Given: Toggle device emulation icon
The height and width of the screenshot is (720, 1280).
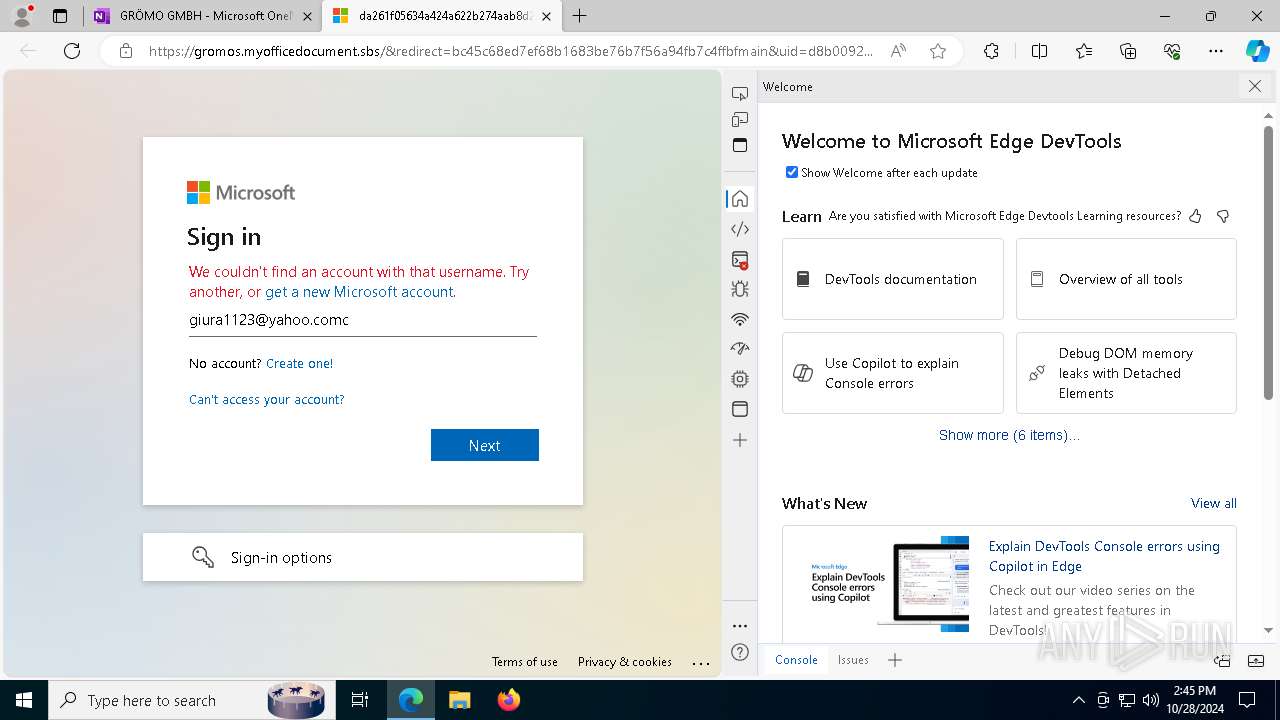Looking at the screenshot, I should (x=740, y=119).
